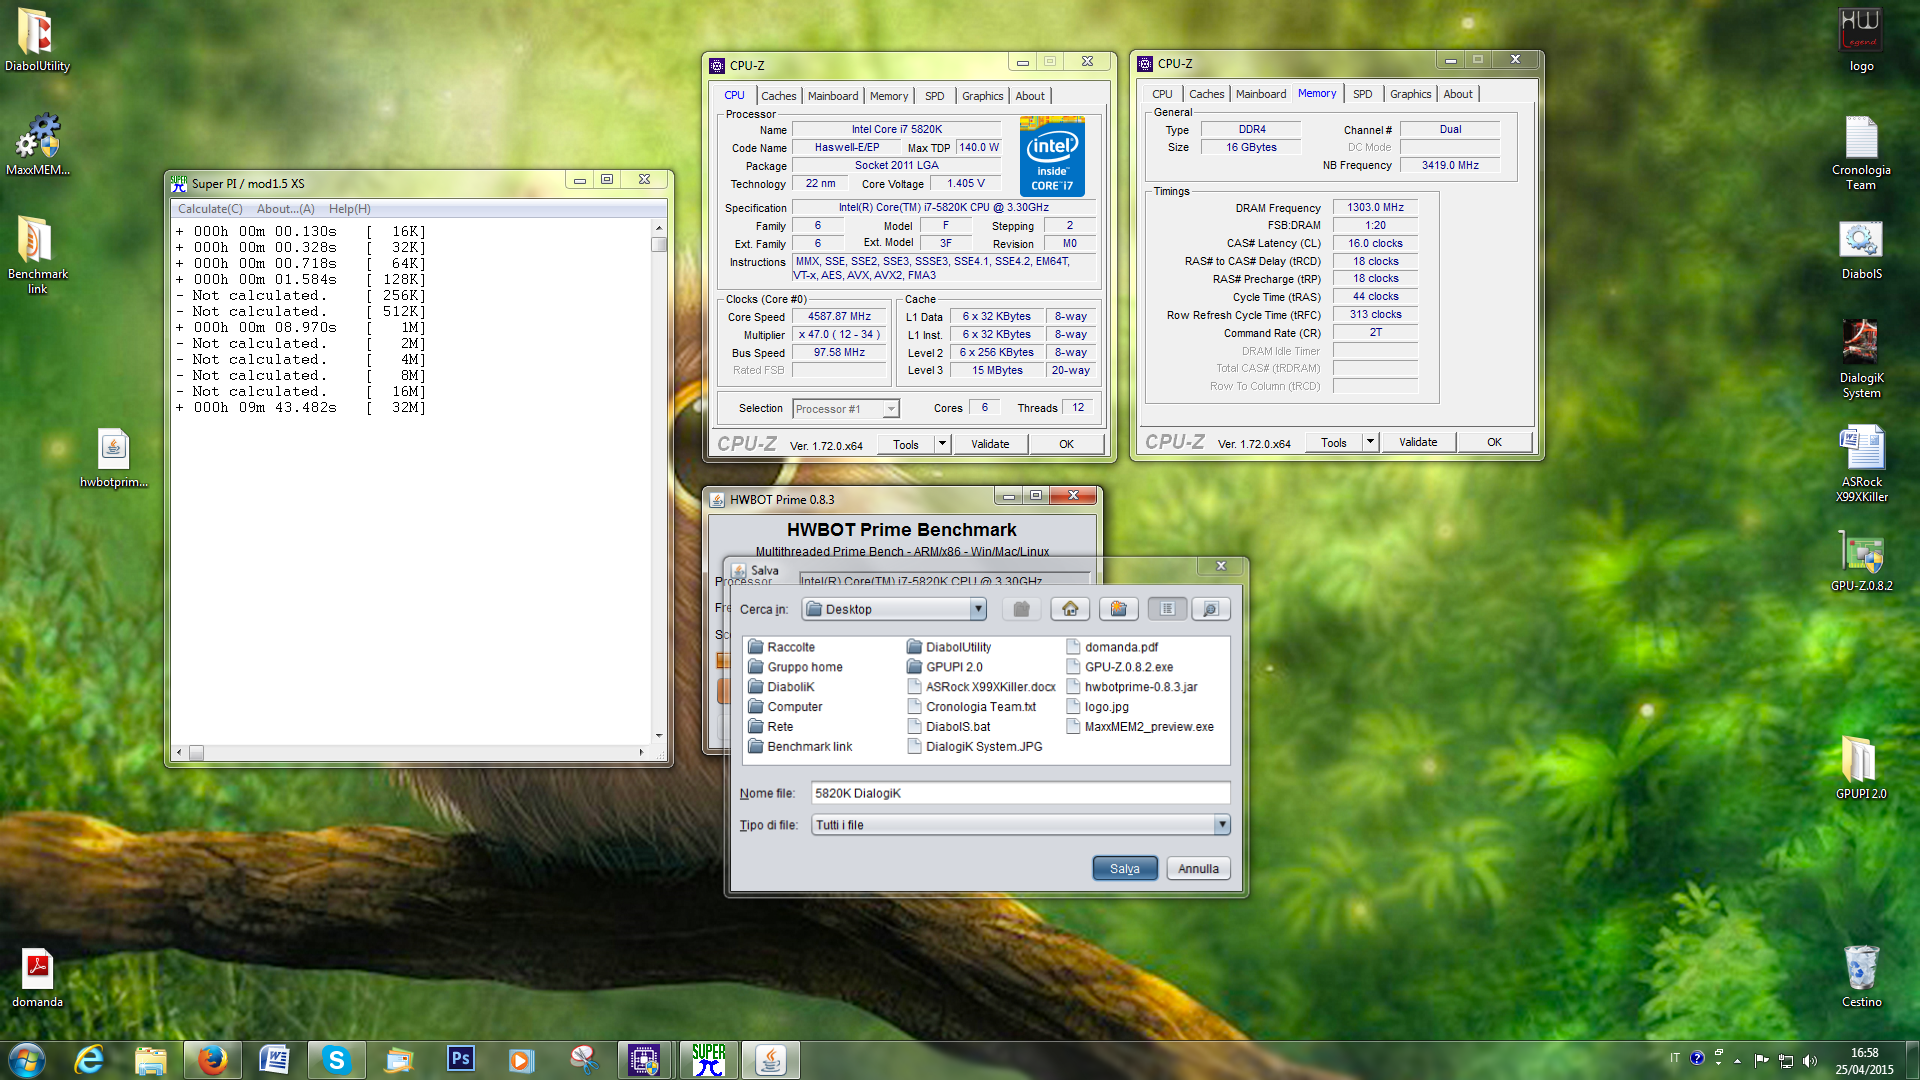Image resolution: width=1920 pixels, height=1080 pixels.
Task: Open Benchmark link folder on desktop
Action: (37, 255)
